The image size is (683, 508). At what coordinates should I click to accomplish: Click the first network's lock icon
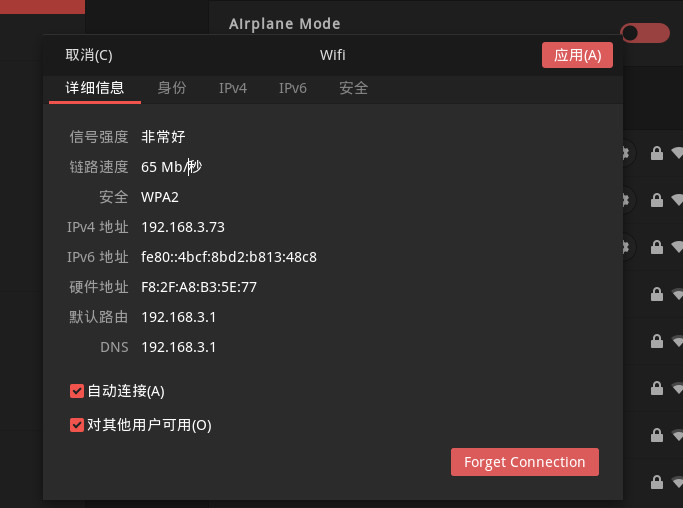coord(656,153)
